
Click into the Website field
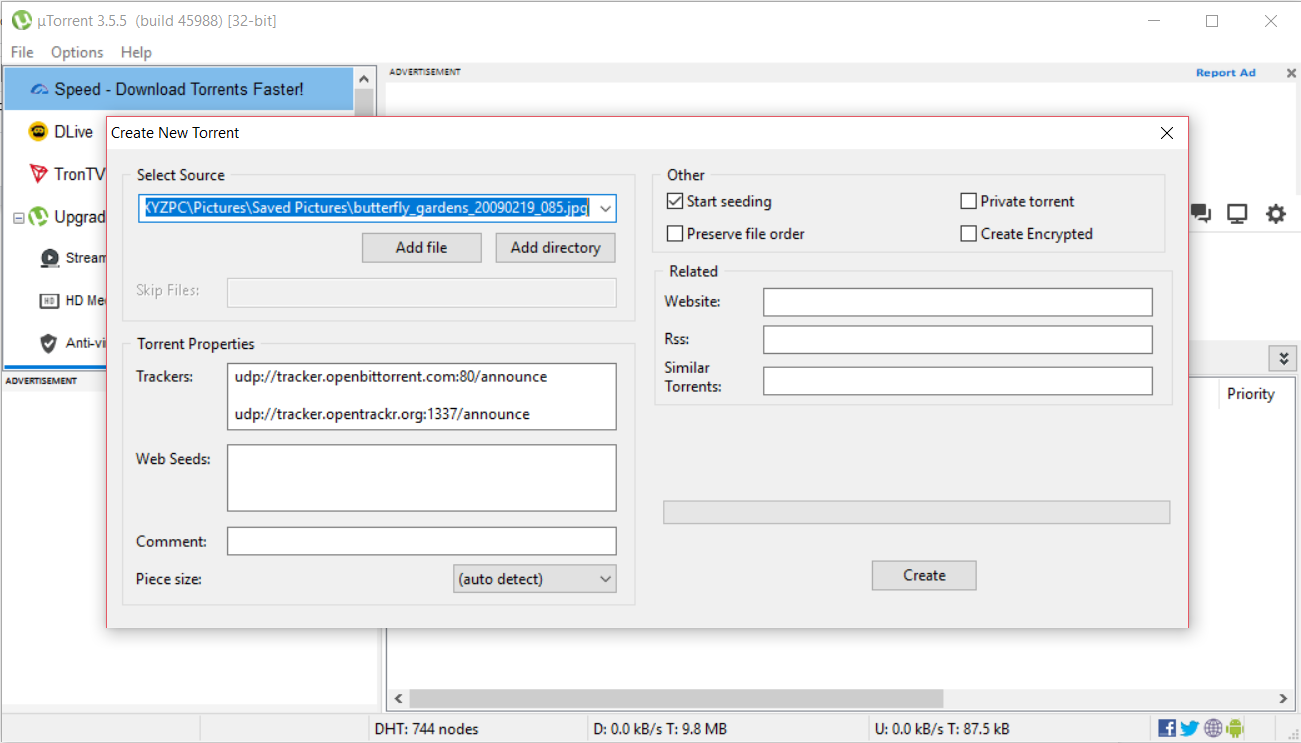(x=958, y=302)
